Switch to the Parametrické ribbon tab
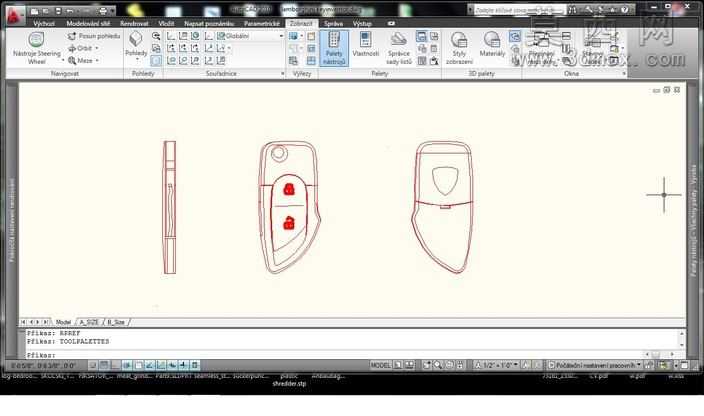This screenshot has height=416, width=704. pos(262,23)
